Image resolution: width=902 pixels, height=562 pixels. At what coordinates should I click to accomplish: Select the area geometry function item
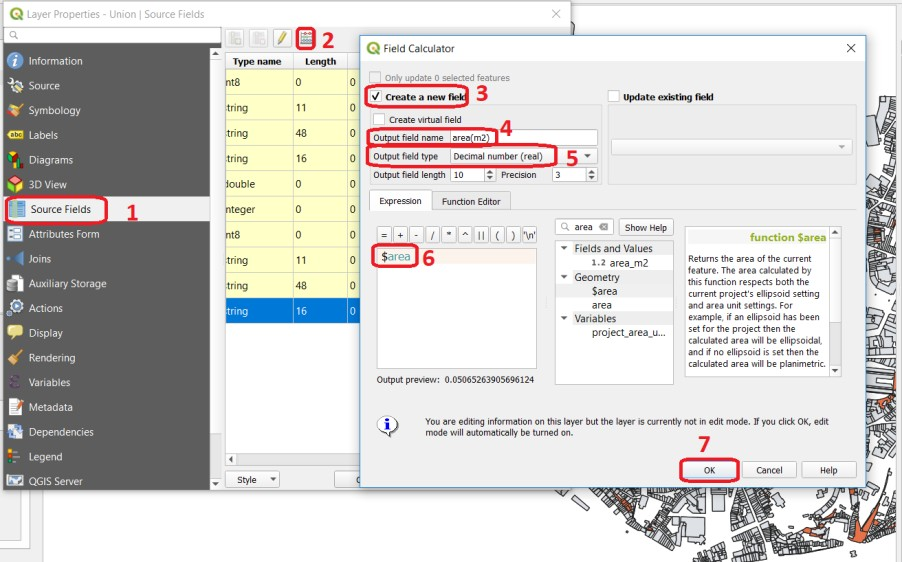(601, 305)
